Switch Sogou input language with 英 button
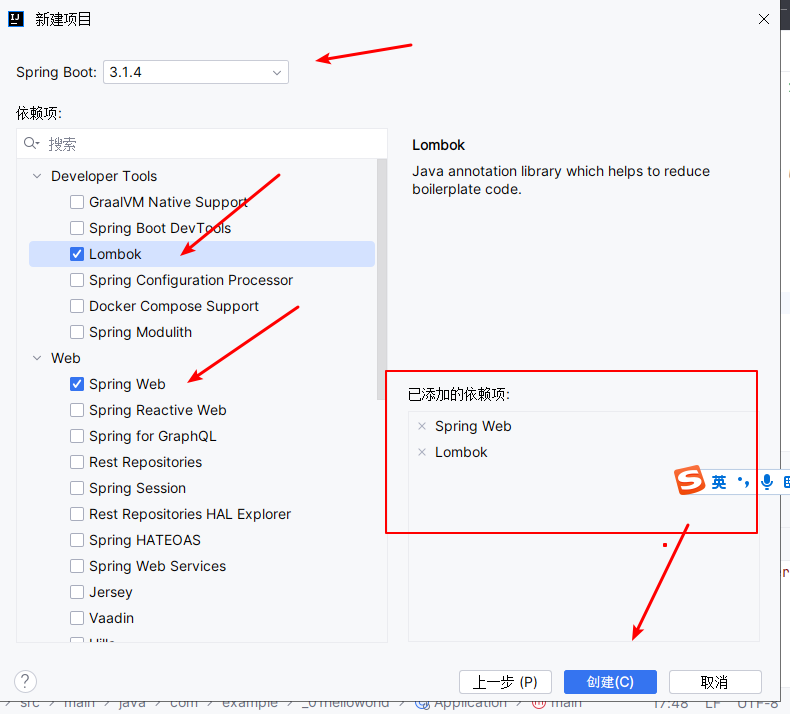The image size is (790, 714). (718, 482)
